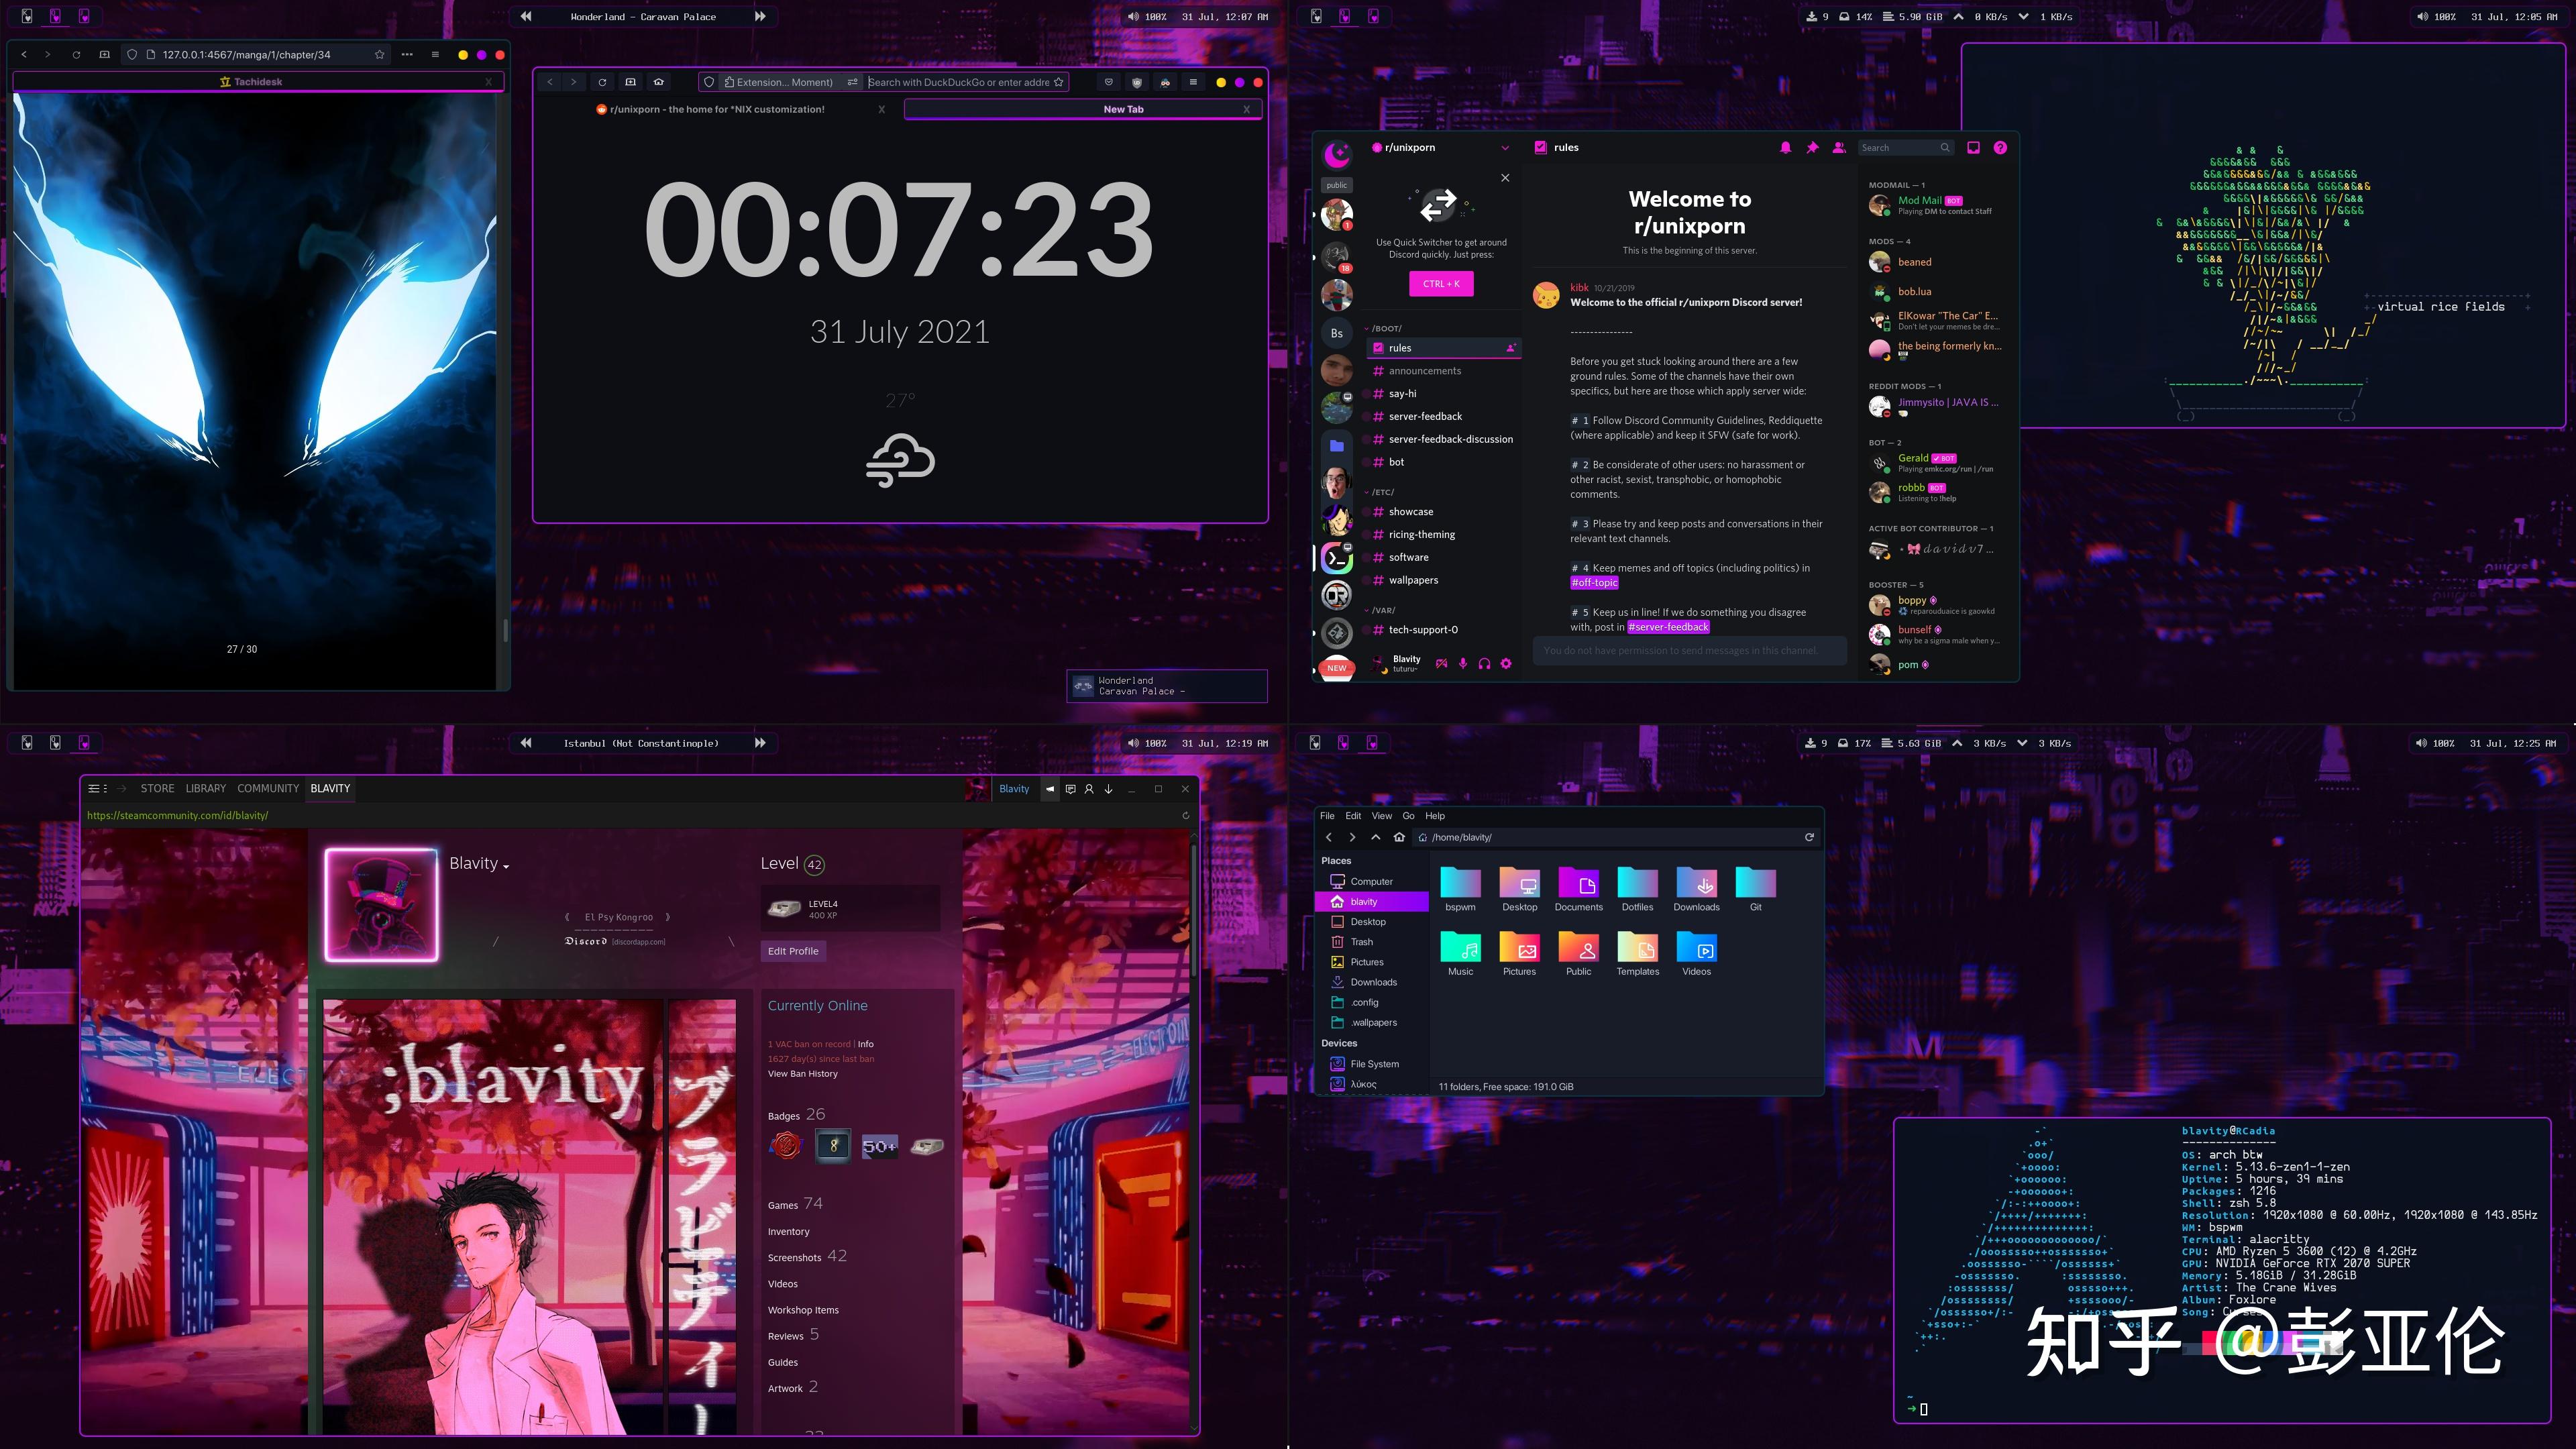Mute your microphone in Discord
Viewport: 2576px width, 1449px height.
click(x=1462, y=664)
